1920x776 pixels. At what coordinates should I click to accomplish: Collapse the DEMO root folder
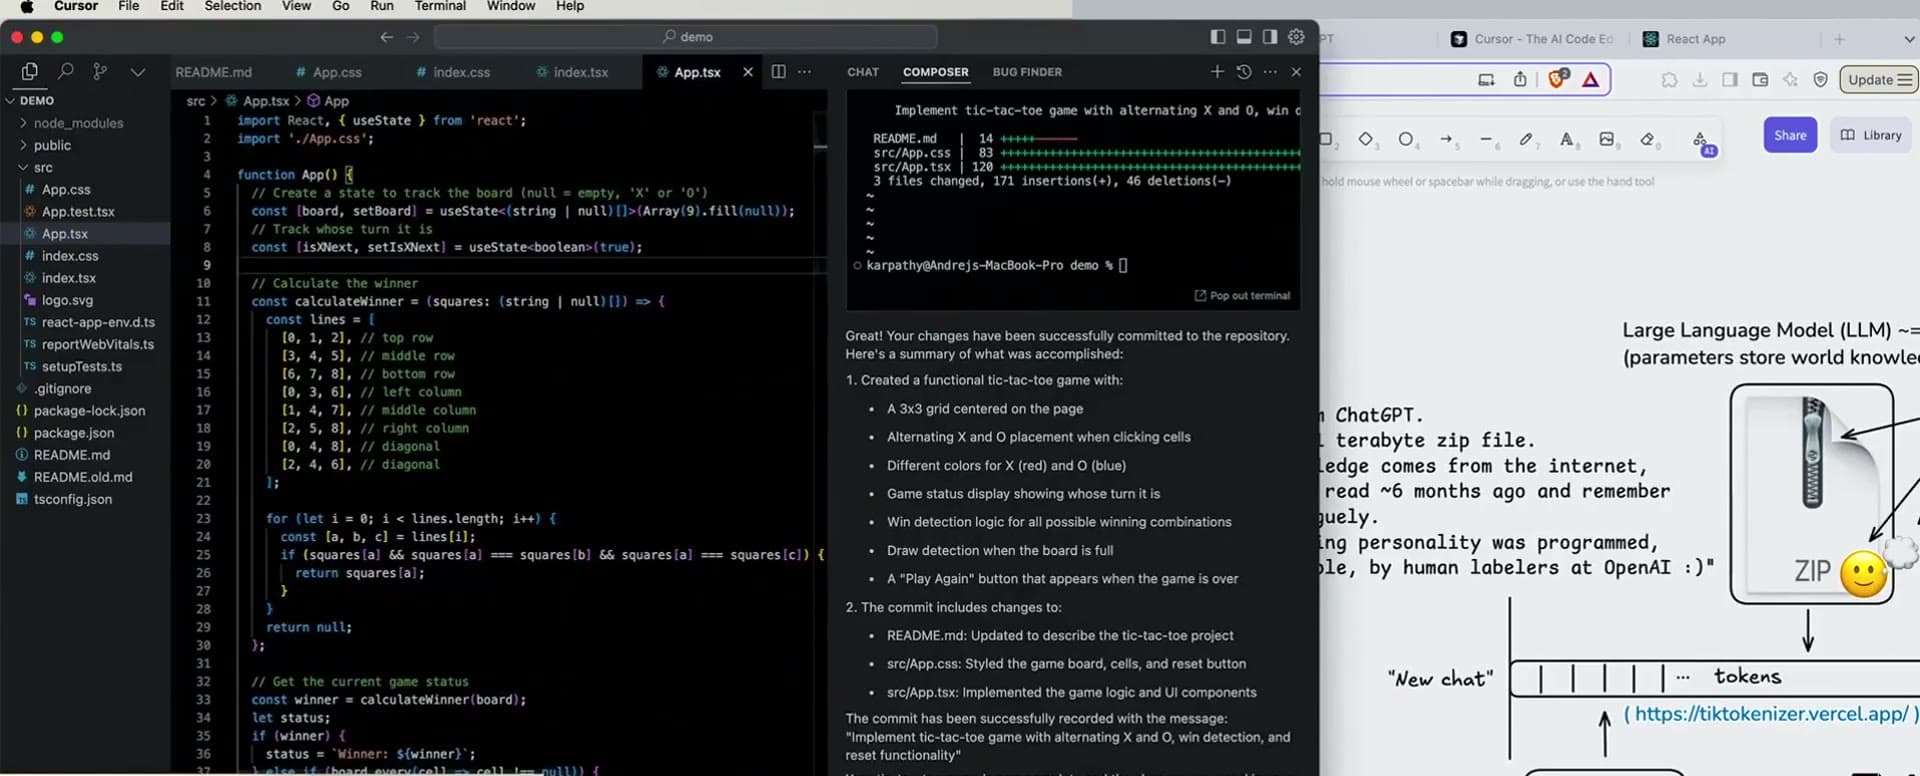85,101
